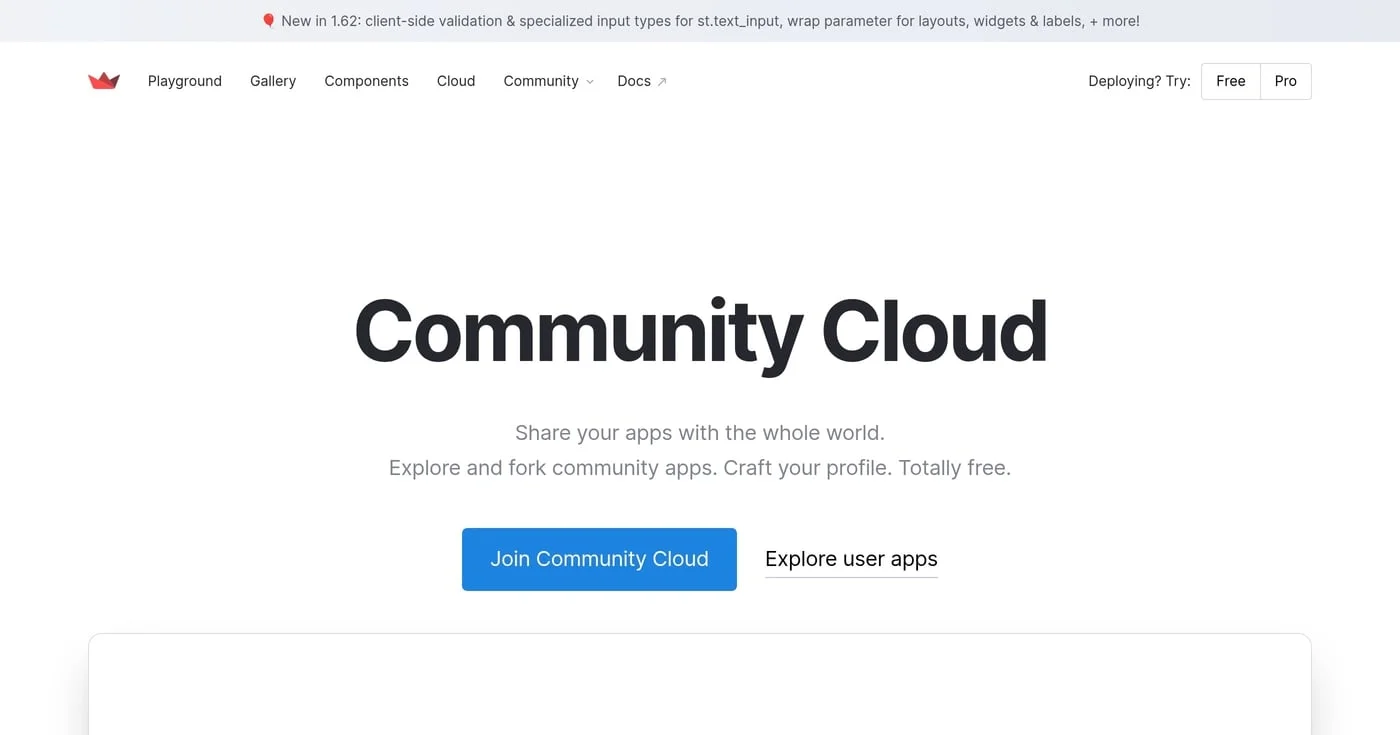
Task: Click the "Explore and fork community apps" line
Action: (700, 468)
